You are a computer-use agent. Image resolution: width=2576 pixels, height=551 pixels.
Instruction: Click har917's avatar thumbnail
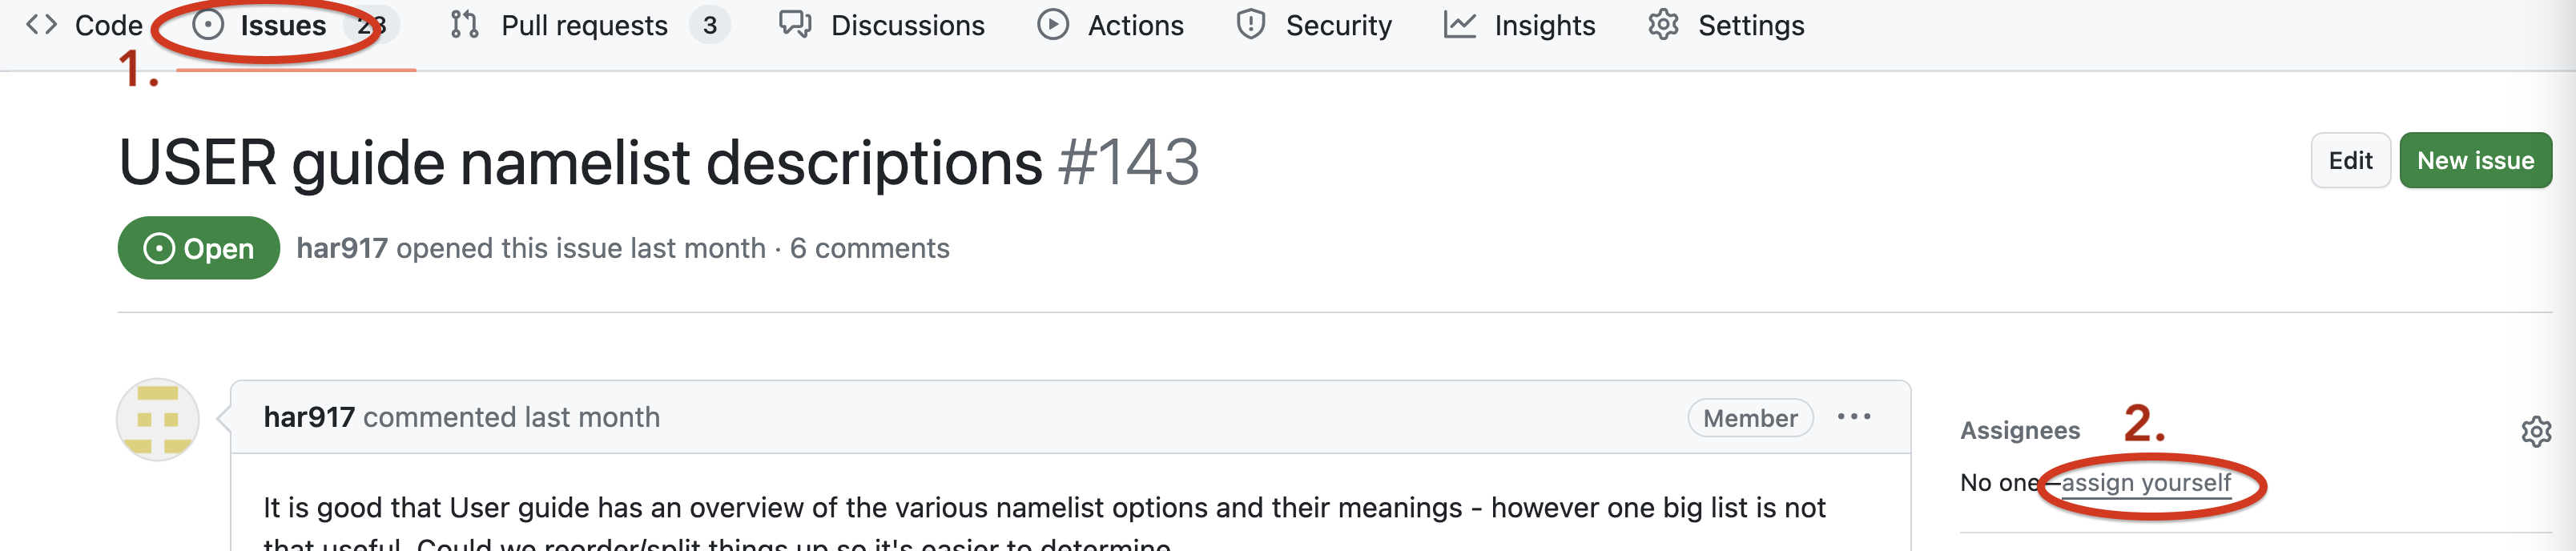tap(158, 419)
